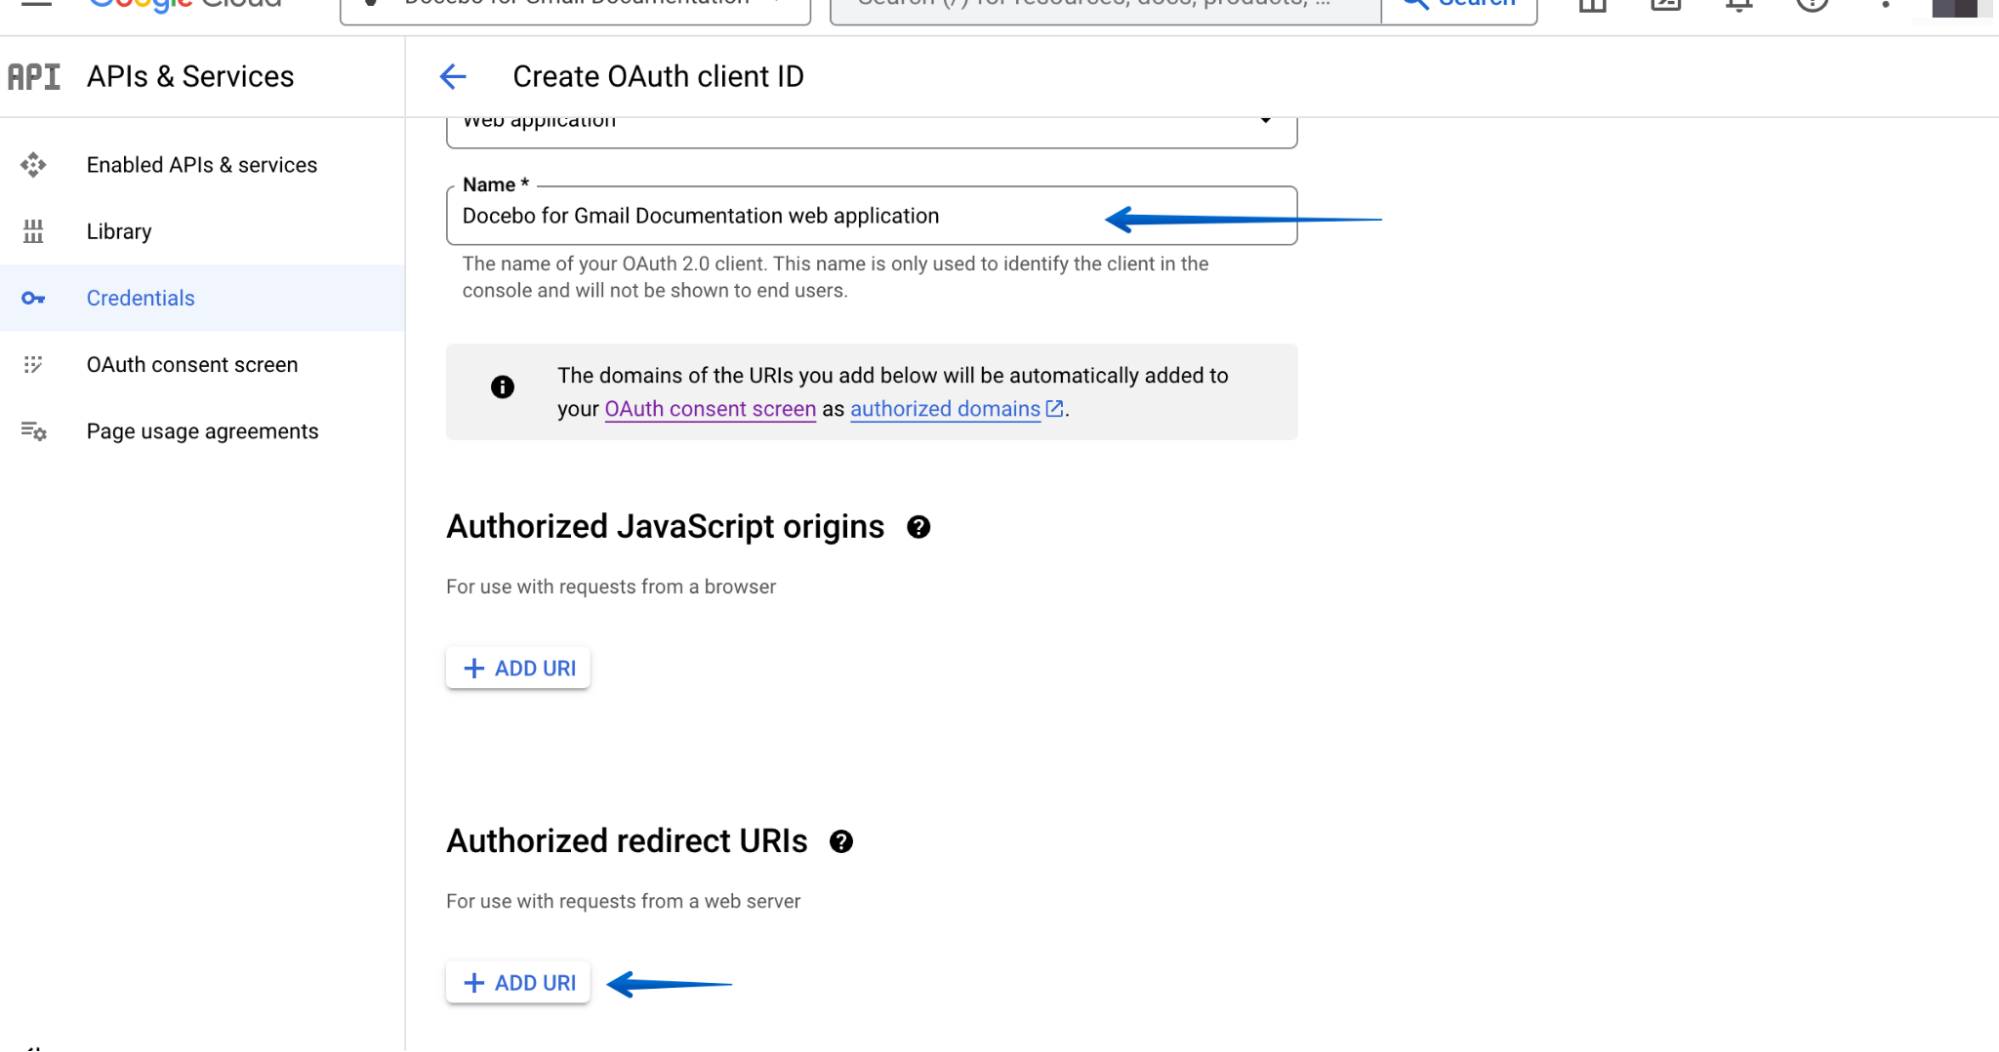Click the info icon in the domains notice
1999x1052 pixels.
point(503,387)
